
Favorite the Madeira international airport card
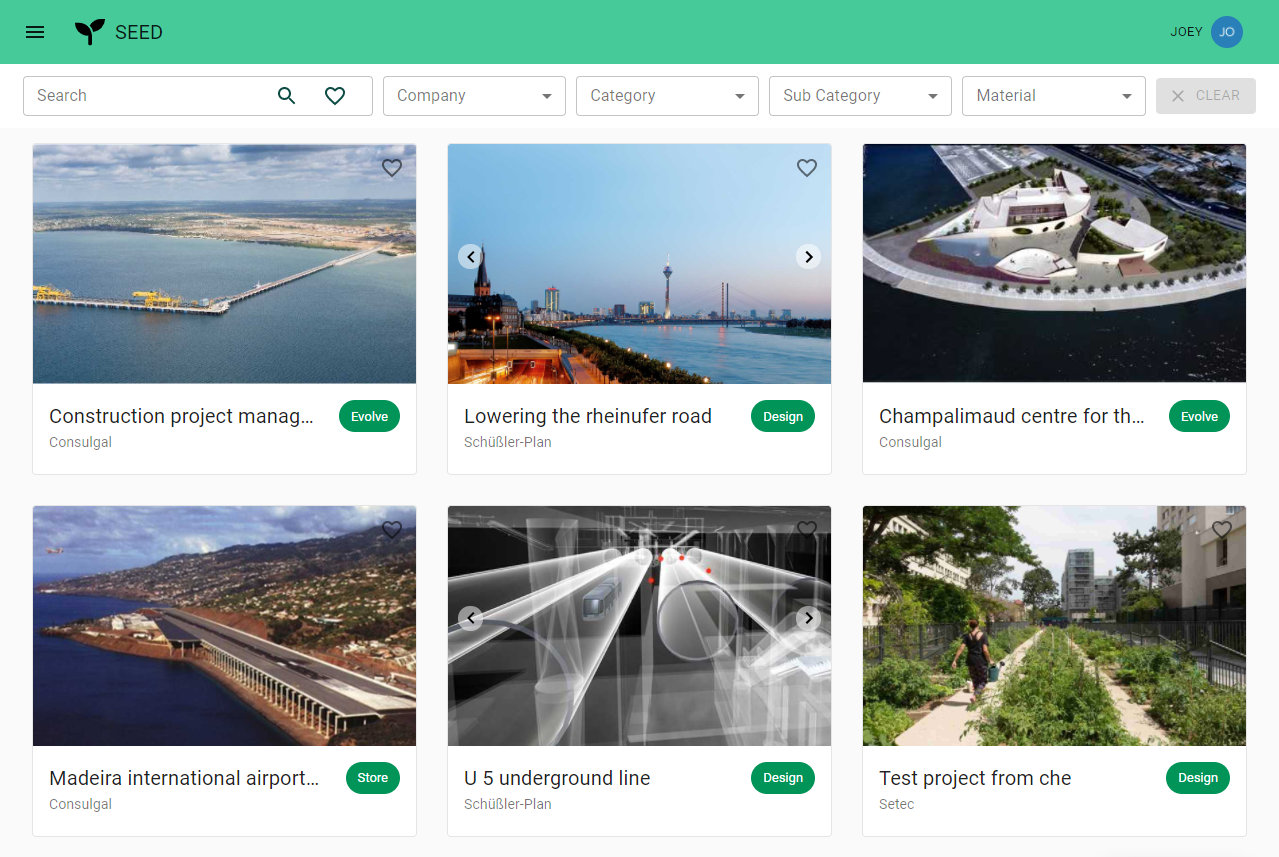(x=392, y=530)
